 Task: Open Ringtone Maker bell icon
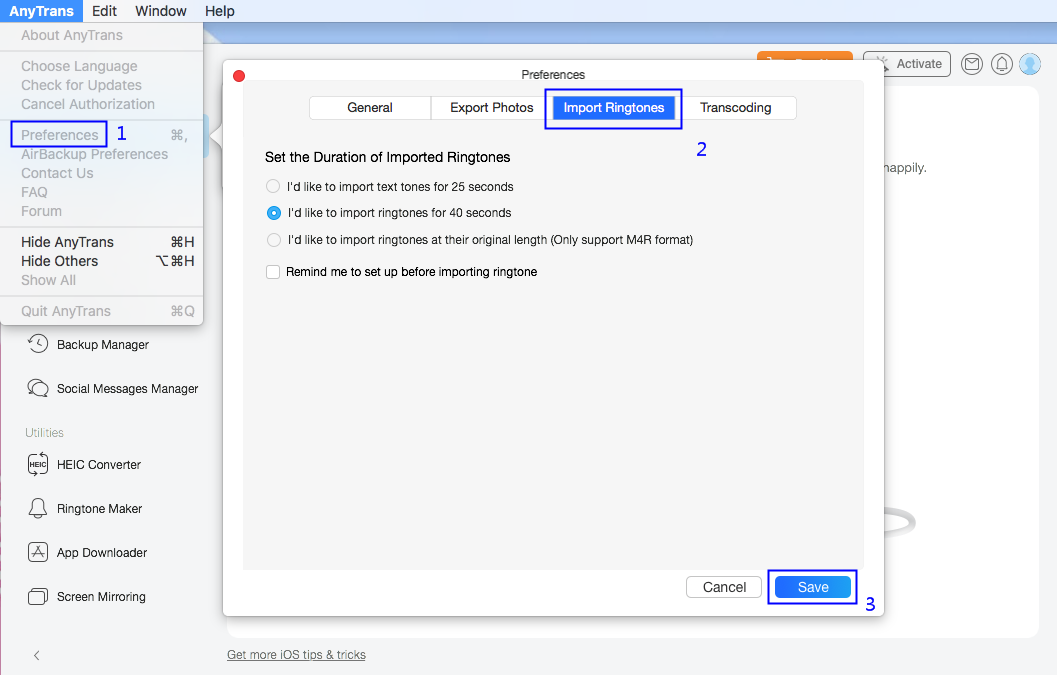(x=38, y=508)
